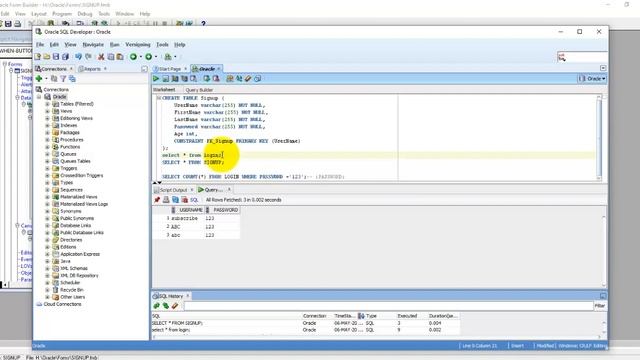
Task: Click the PASSWORD column header
Action: point(222,210)
